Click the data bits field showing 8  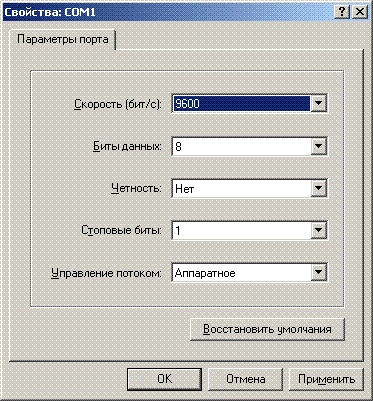coord(242,146)
